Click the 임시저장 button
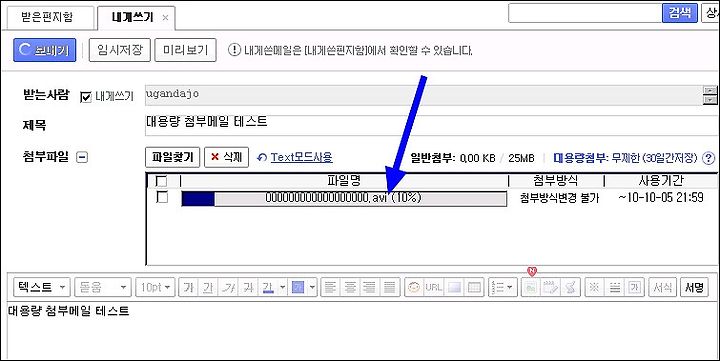 click(119, 50)
